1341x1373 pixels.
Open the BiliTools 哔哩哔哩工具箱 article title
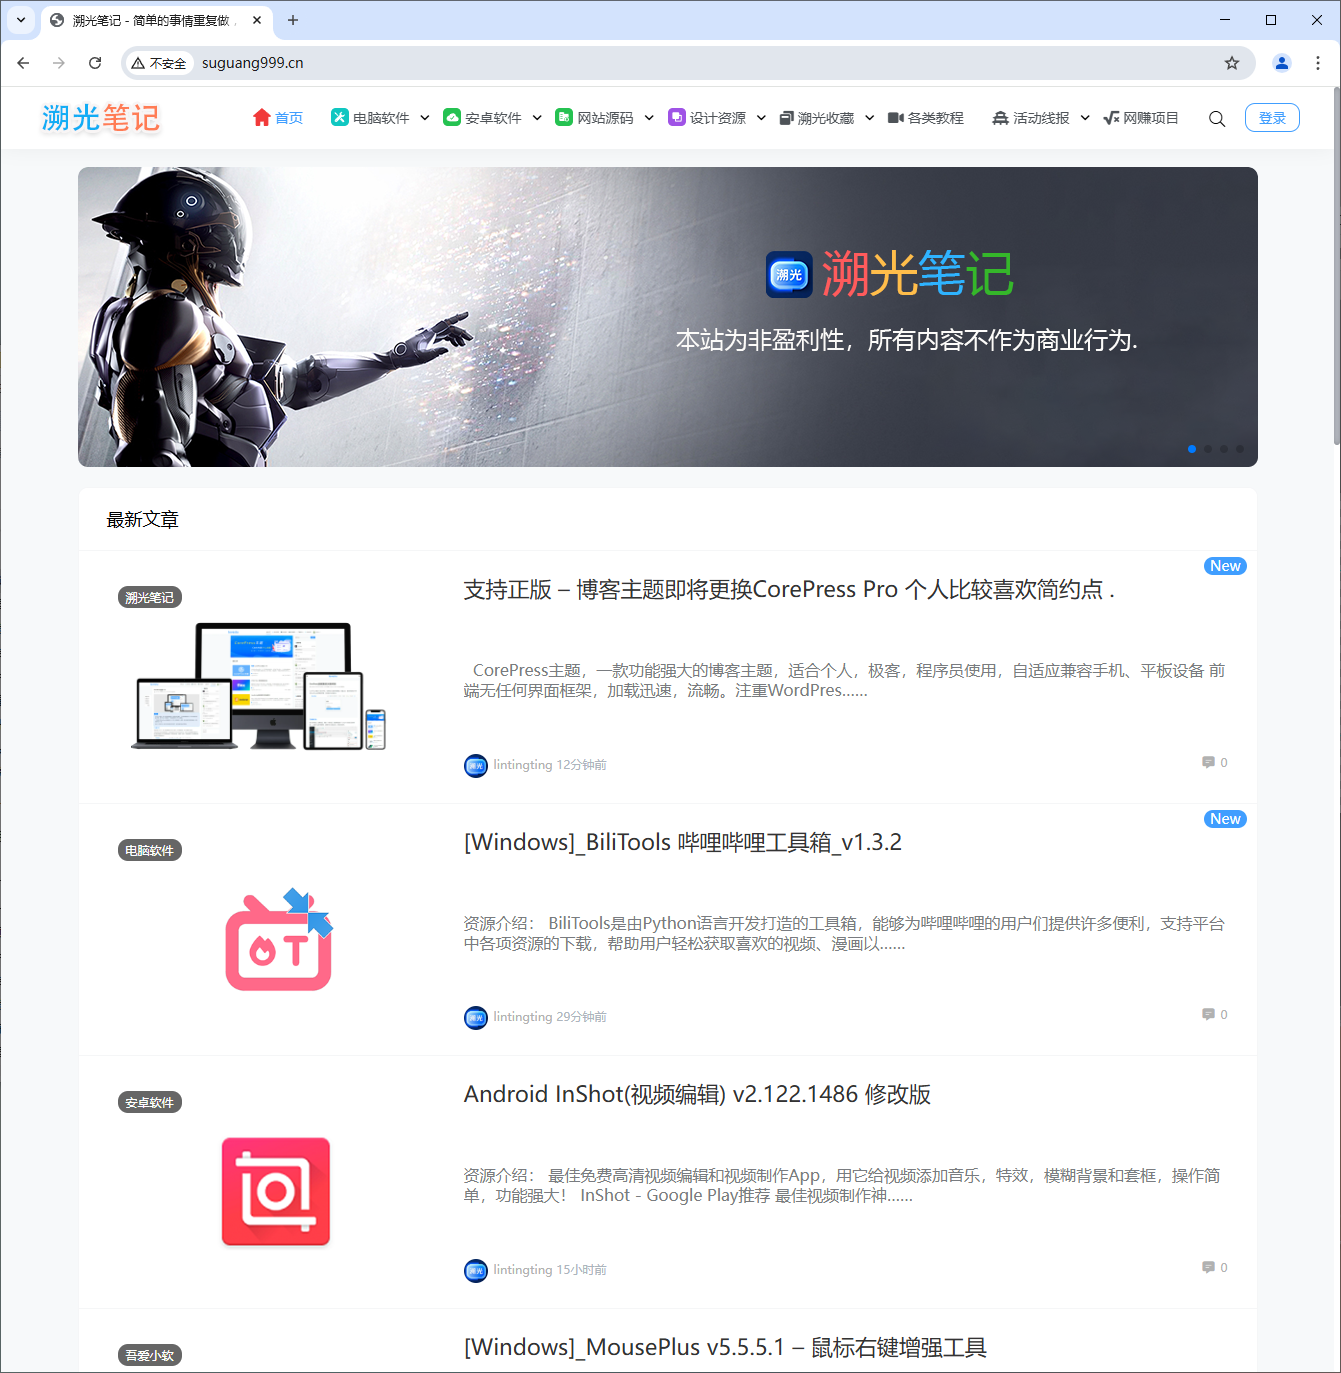coord(683,842)
